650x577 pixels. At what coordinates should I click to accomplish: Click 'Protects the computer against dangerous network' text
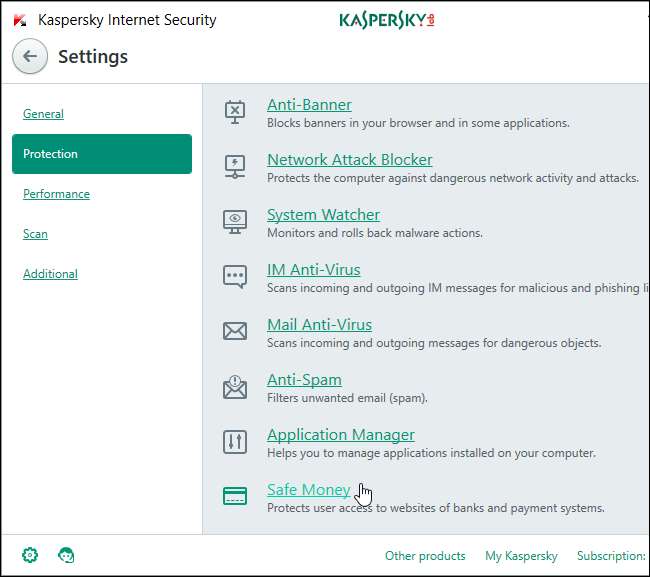[453, 178]
